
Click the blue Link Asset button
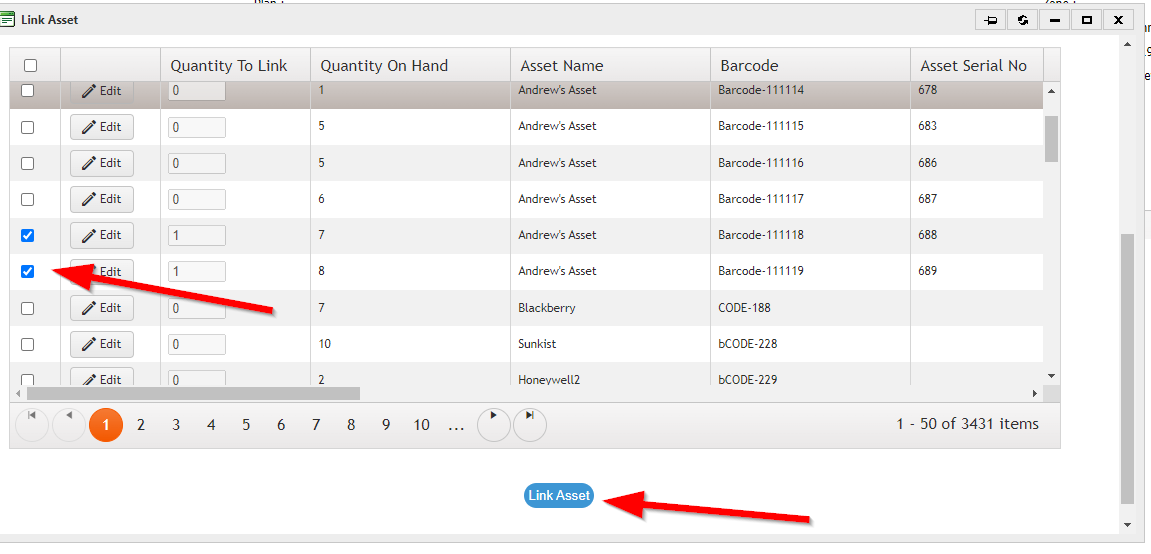click(x=559, y=495)
